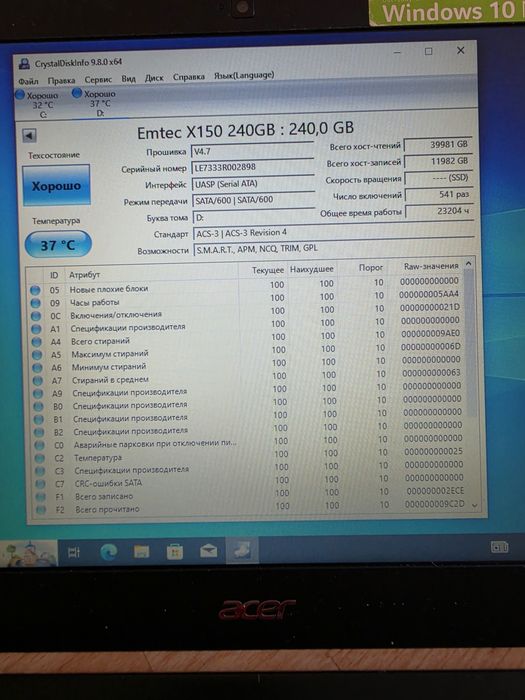Click status icon for attribute 09

[35, 303]
